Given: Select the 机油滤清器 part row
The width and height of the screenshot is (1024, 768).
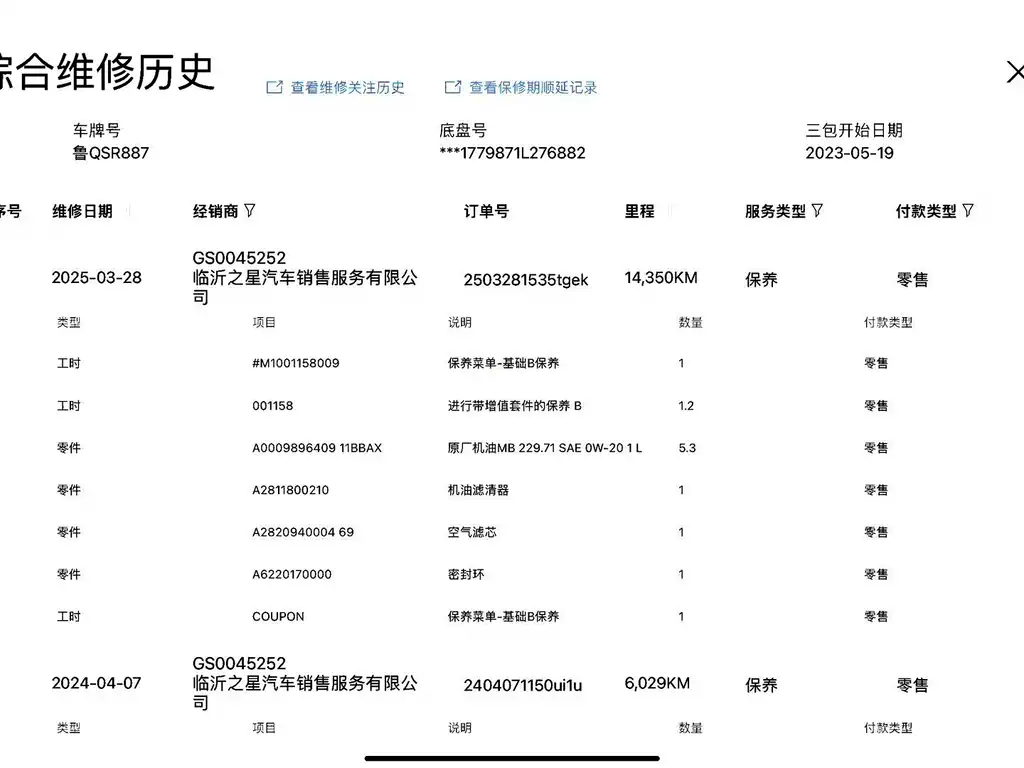Looking at the screenshot, I should pos(478,490).
